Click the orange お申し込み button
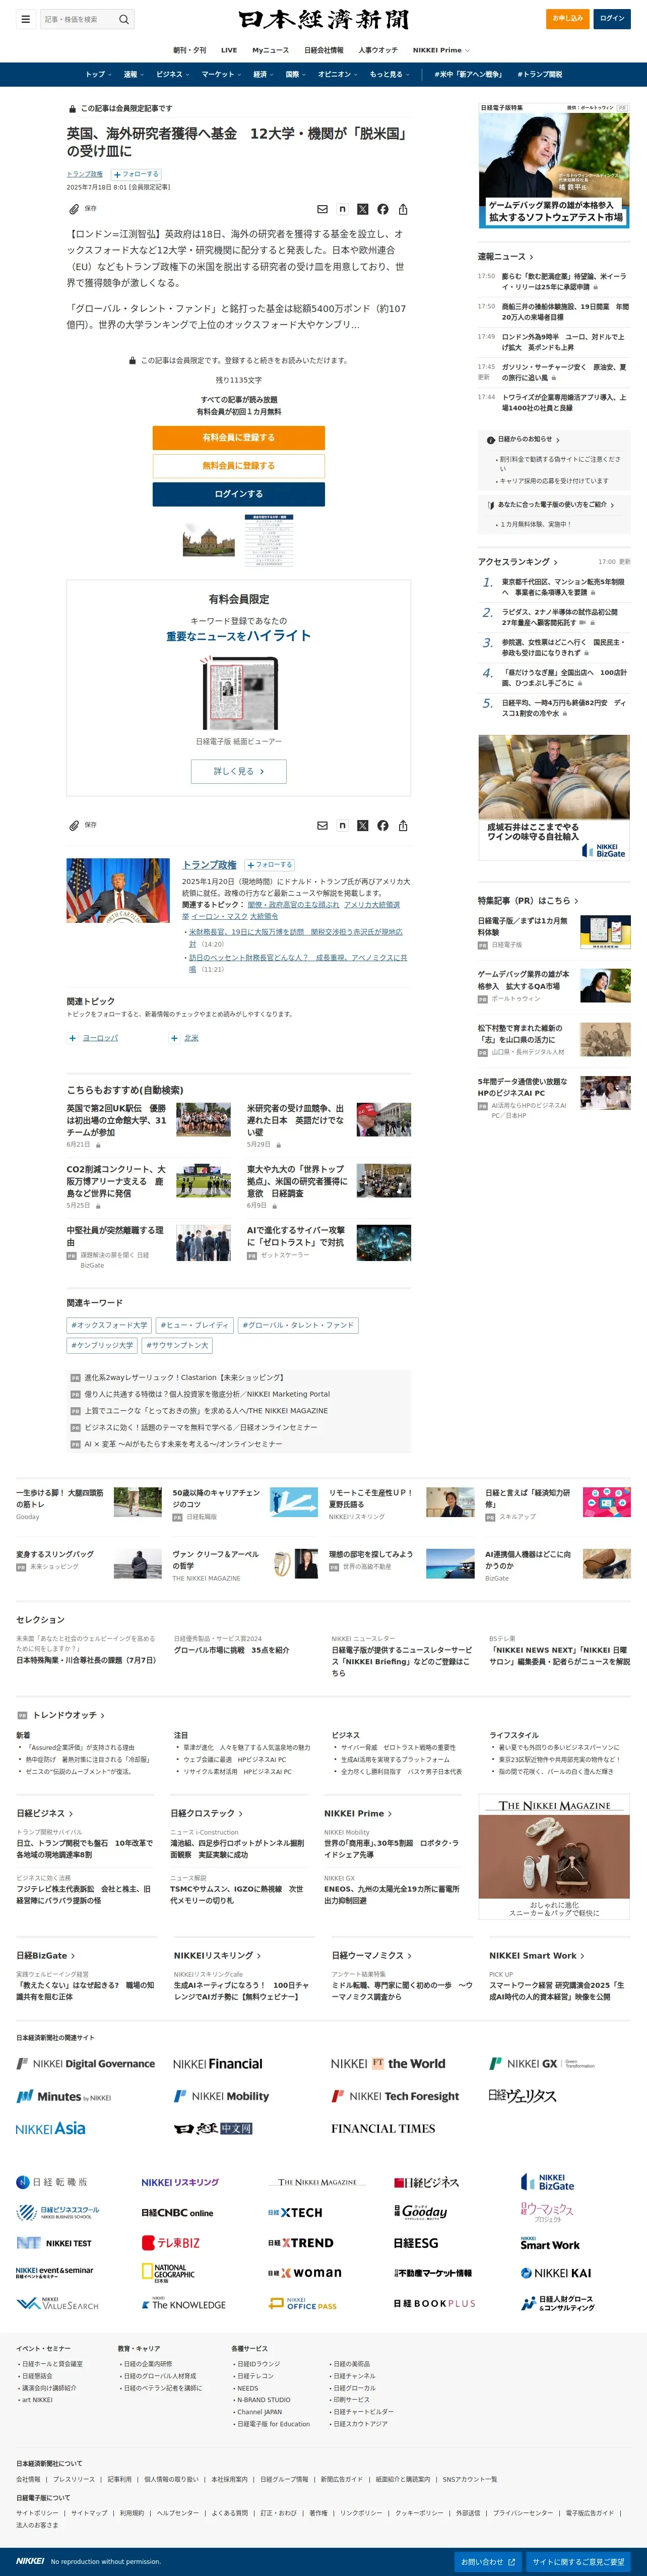647x2576 pixels. pos(568,18)
